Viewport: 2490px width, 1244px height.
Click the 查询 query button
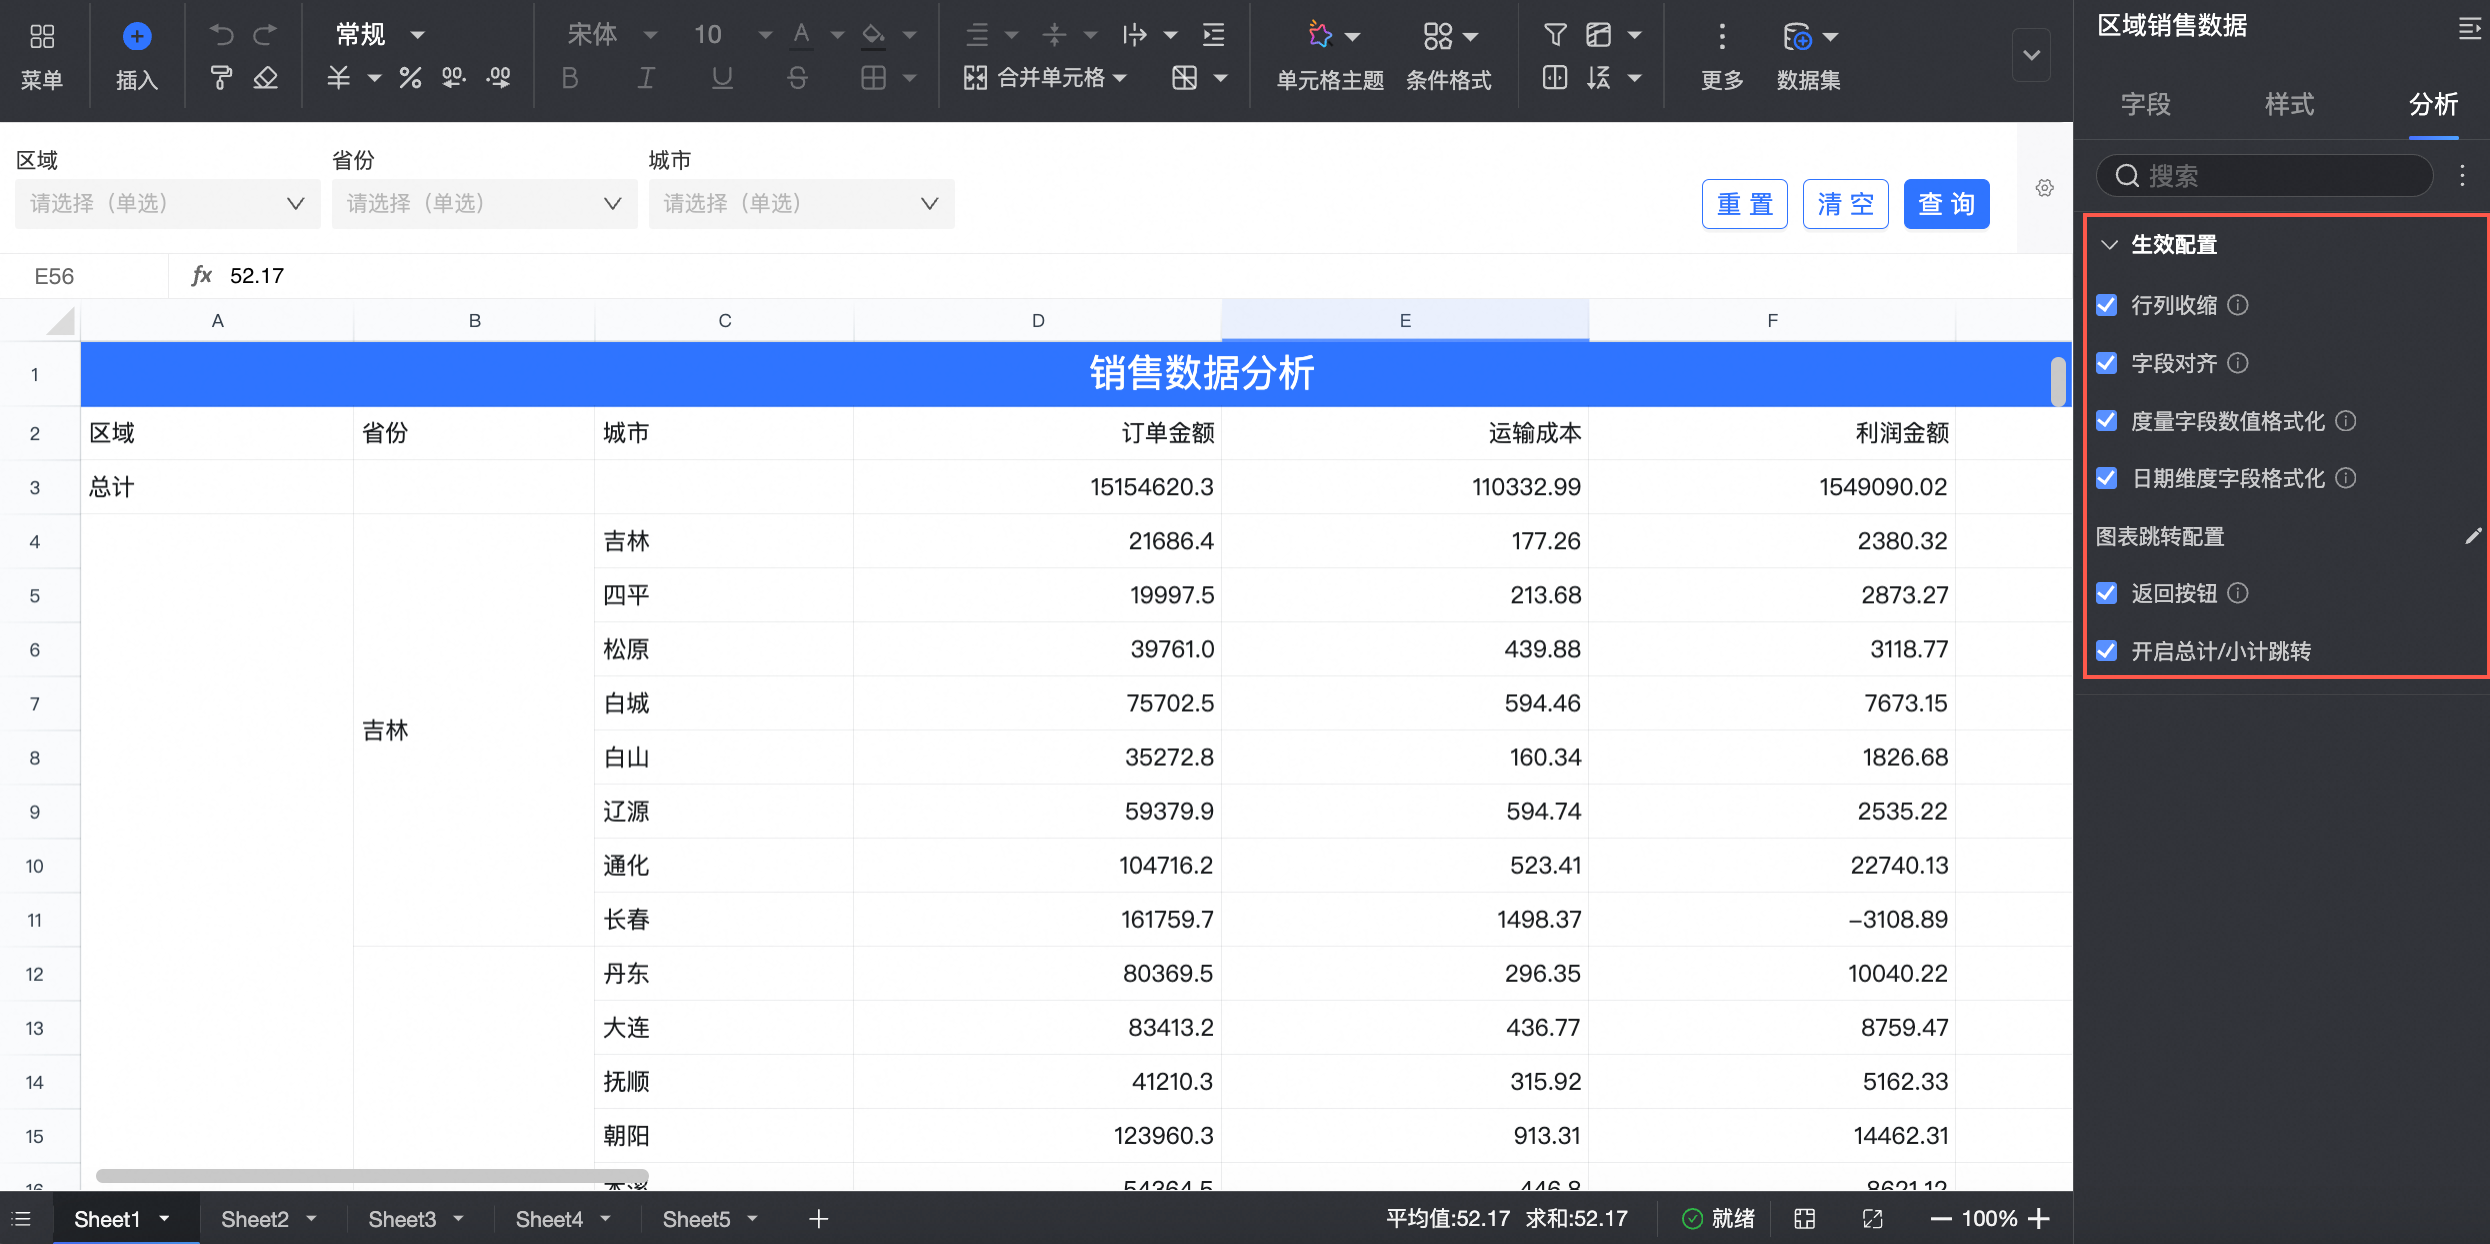(1945, 204)
